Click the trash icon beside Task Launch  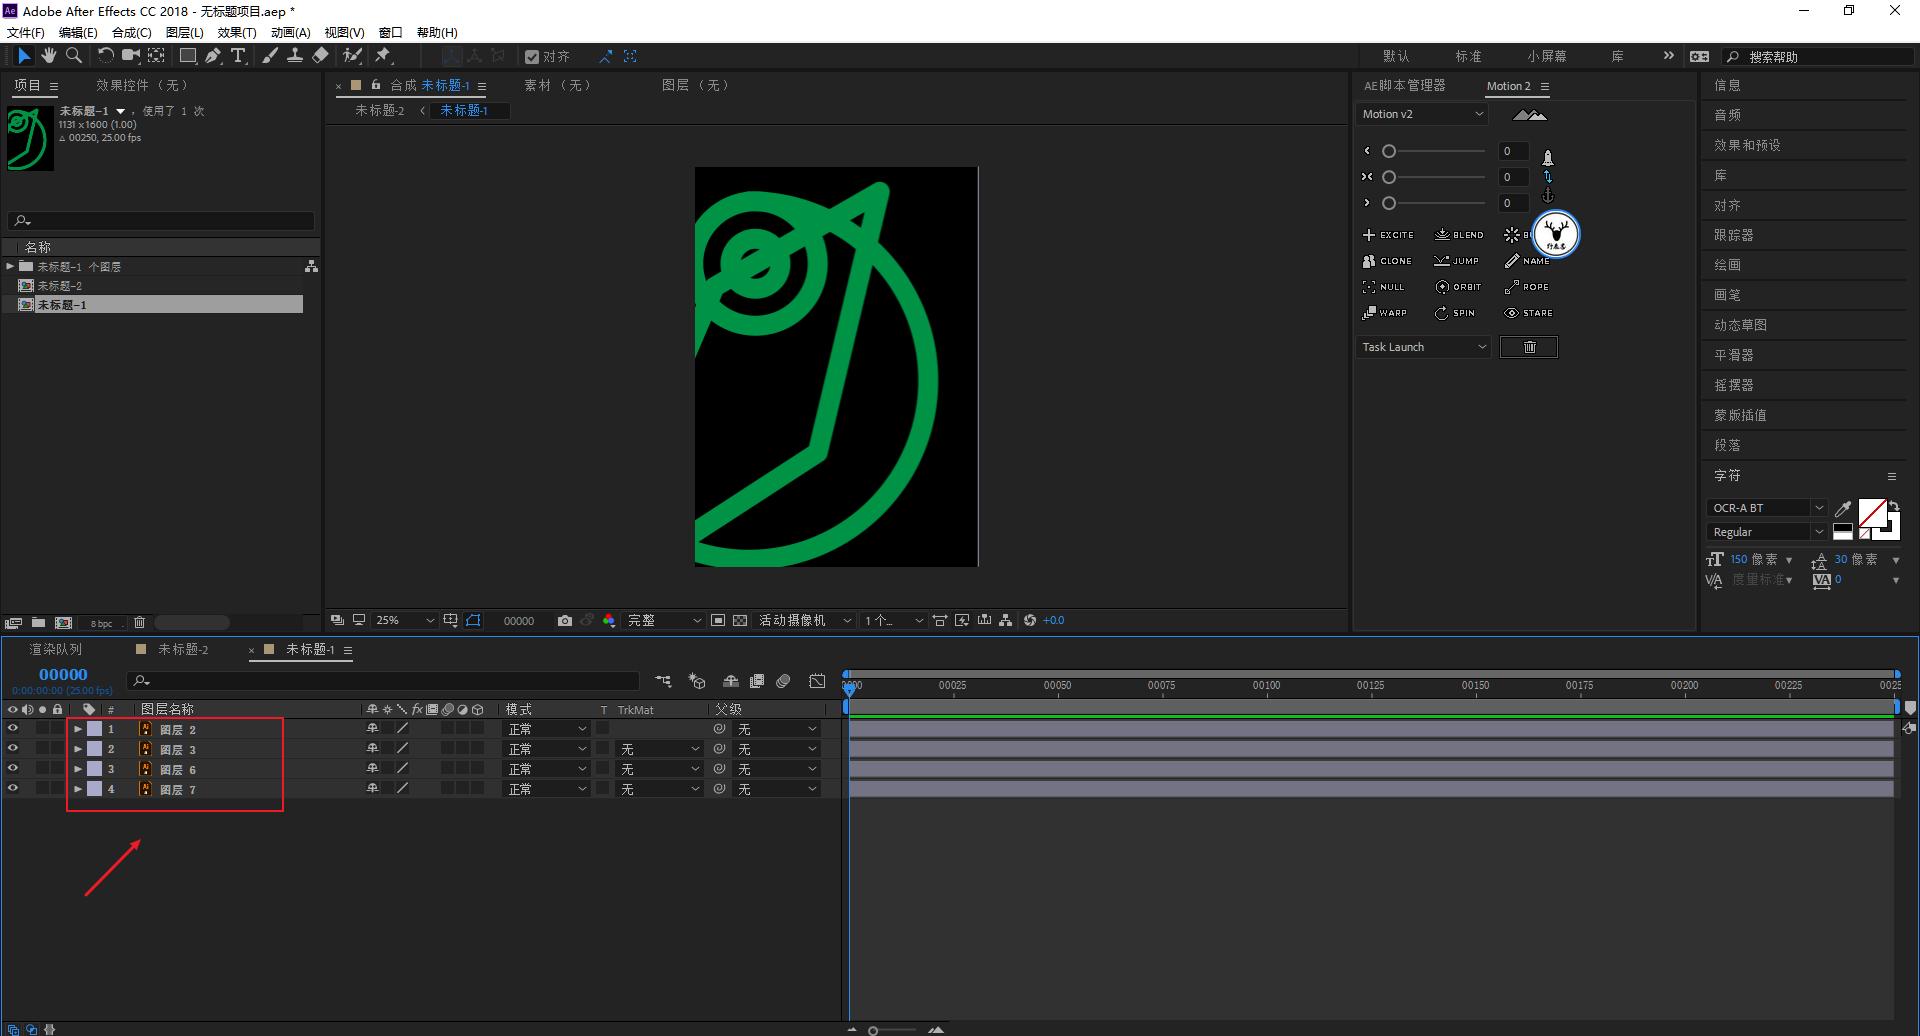1528,347
